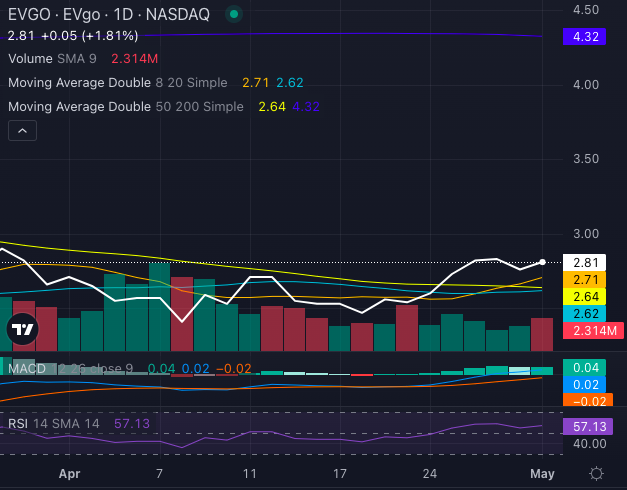Click the 4.32 price axis label
The height and width of the screenshot is (490, 627).
pos(584,37)
